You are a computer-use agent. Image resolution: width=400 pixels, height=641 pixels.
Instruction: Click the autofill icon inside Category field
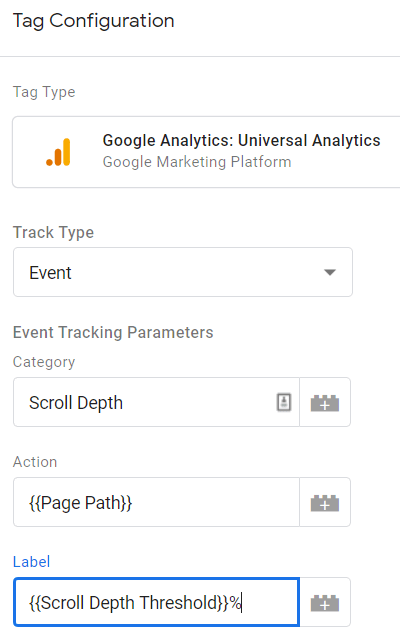point(284,402)
